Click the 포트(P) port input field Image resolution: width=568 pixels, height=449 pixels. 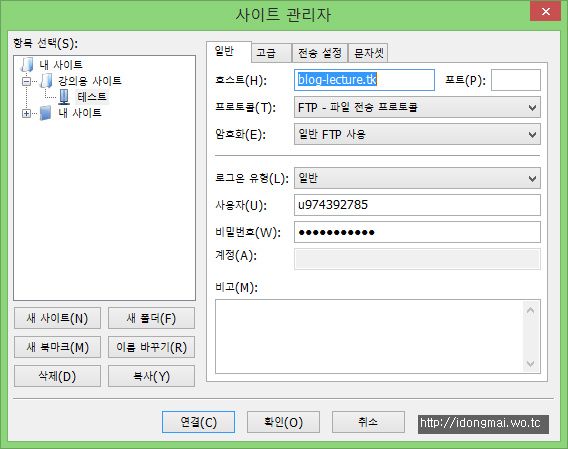point(516,80)
